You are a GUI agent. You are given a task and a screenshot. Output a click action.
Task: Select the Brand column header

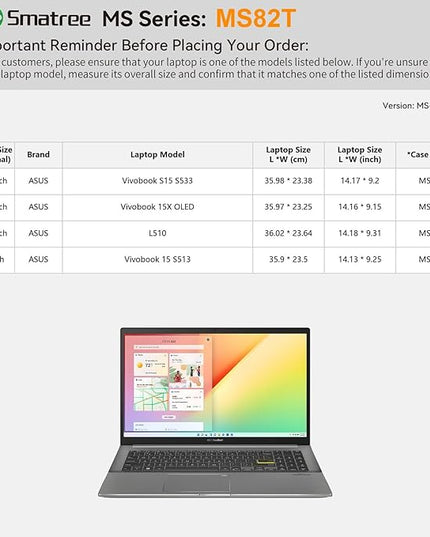pos(38,154)
